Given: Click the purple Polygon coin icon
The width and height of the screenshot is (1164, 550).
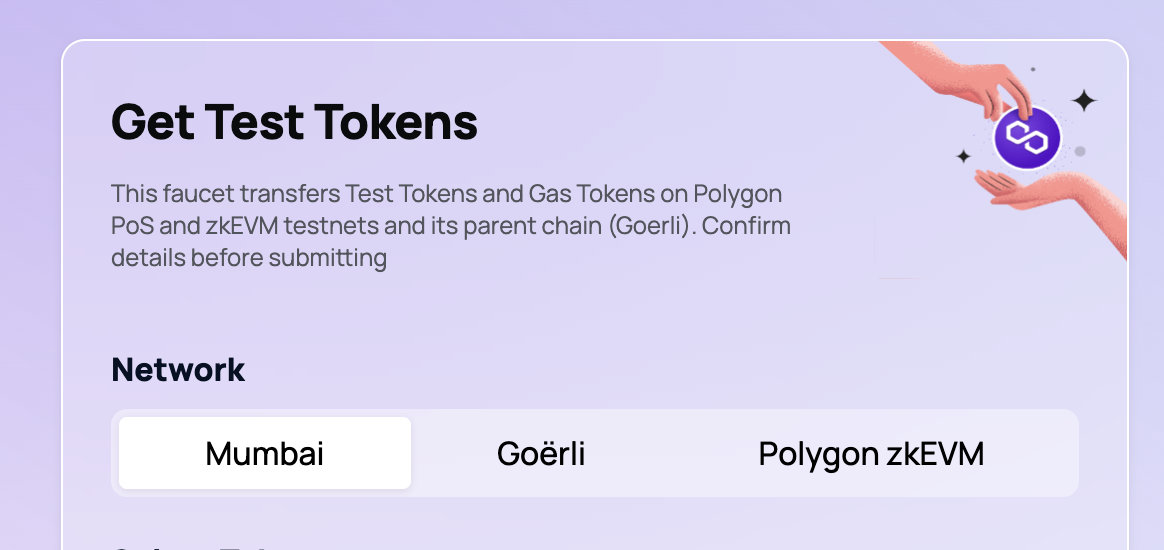Looking at the screenshot, I should pyautogui.click(x=1027, y=138).
